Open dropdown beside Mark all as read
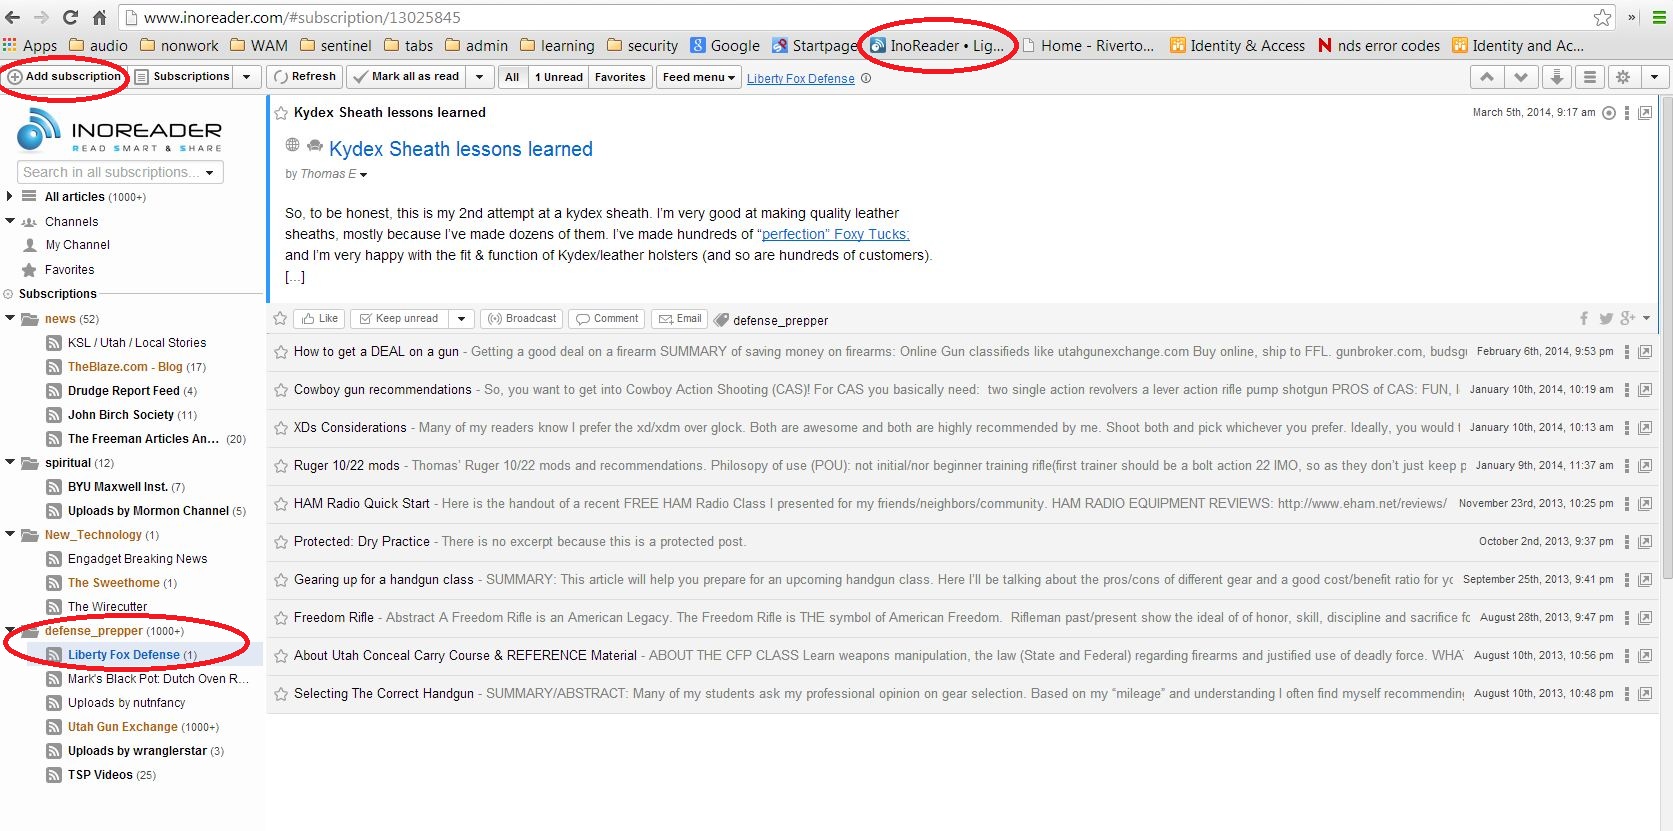This screenshot has width=1673, height=831. [x=480, y=77]
